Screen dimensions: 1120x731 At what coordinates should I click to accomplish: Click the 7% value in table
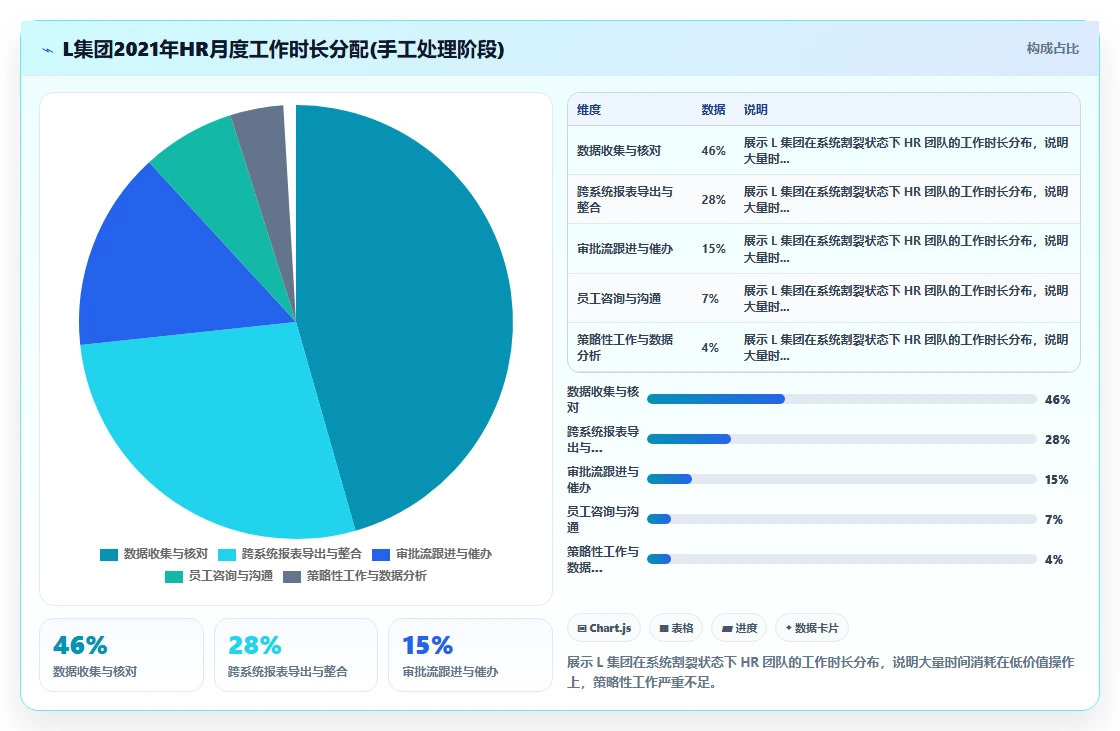pos(709,299)
